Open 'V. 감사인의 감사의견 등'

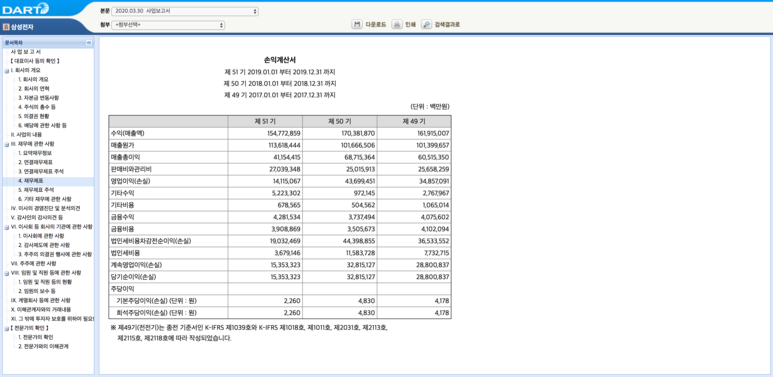[x=36, y=217]
